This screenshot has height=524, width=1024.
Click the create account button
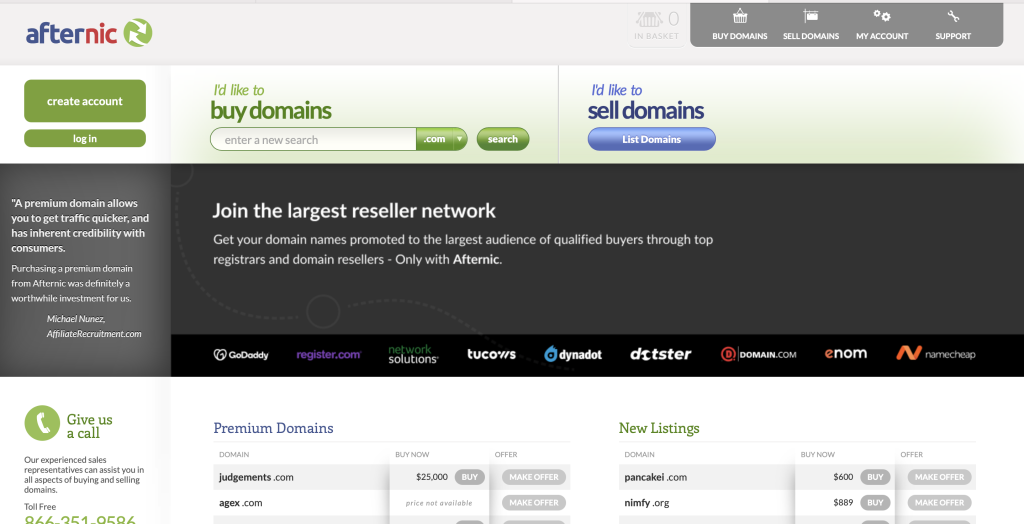(x=85, y=101)
